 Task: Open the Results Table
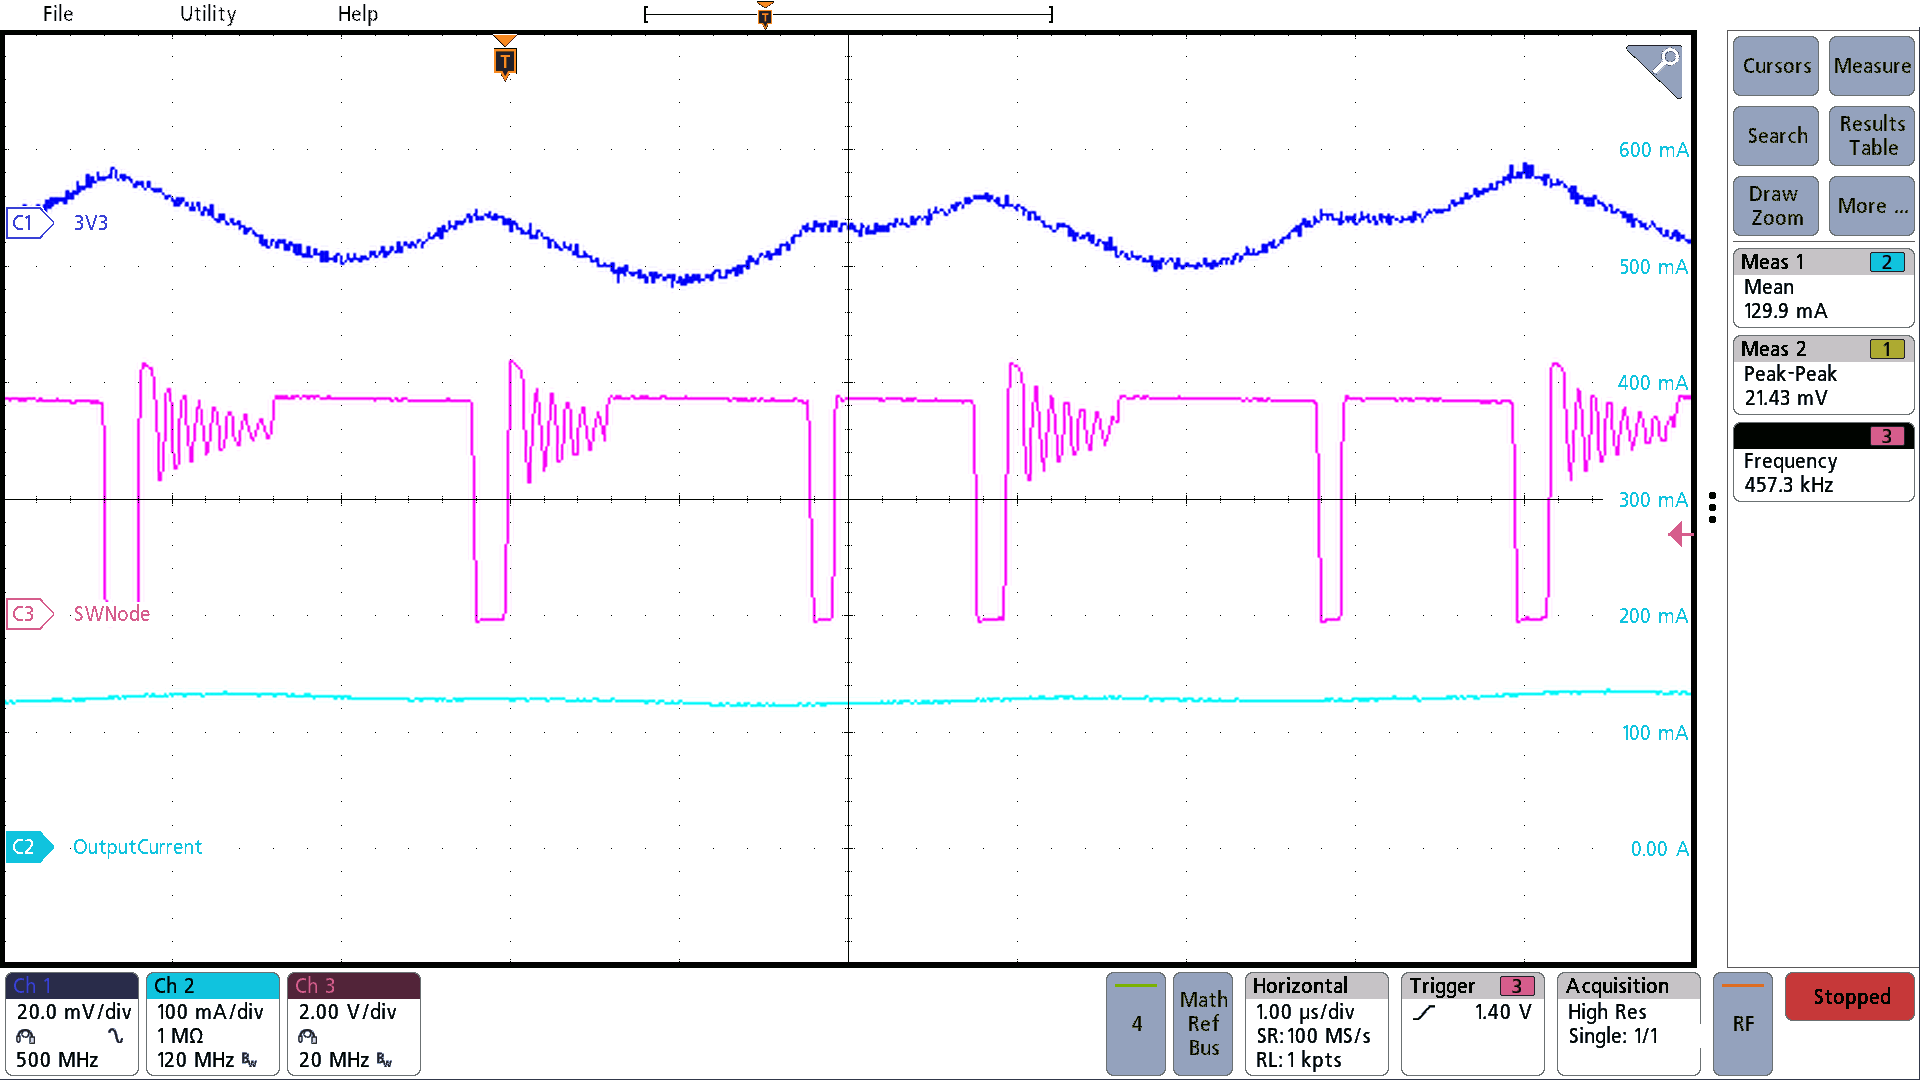1871,135
